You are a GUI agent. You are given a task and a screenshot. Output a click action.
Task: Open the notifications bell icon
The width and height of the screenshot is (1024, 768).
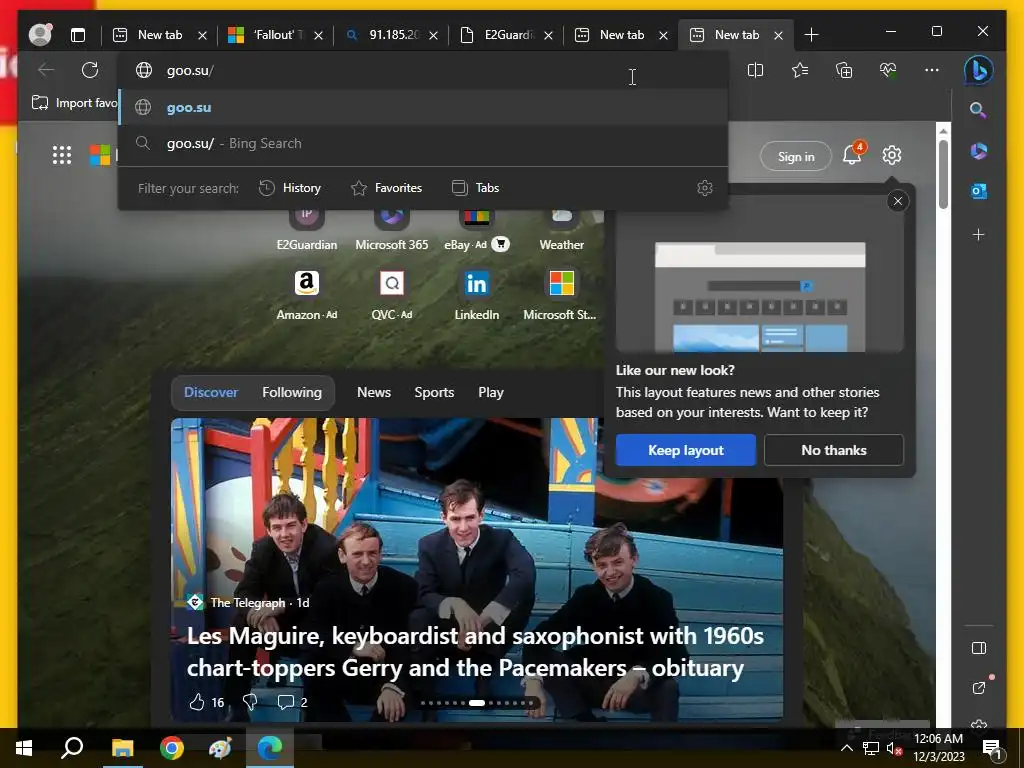pos(853,154)
